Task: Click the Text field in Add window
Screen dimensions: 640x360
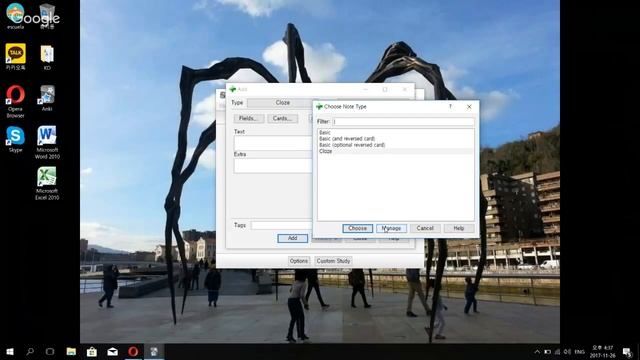Action: pos(273,143)
